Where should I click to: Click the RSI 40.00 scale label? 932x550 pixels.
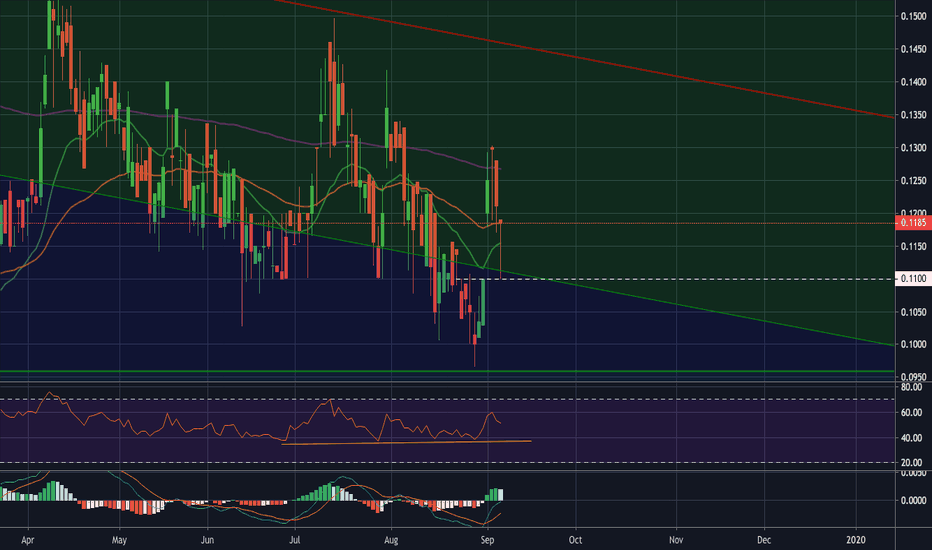pos(912,438)
